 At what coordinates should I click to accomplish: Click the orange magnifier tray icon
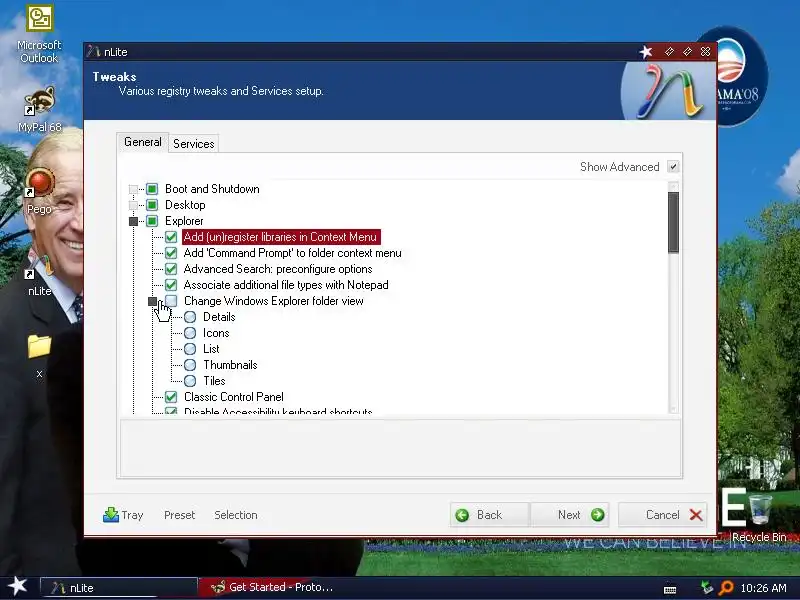click(x=726, y=588)
